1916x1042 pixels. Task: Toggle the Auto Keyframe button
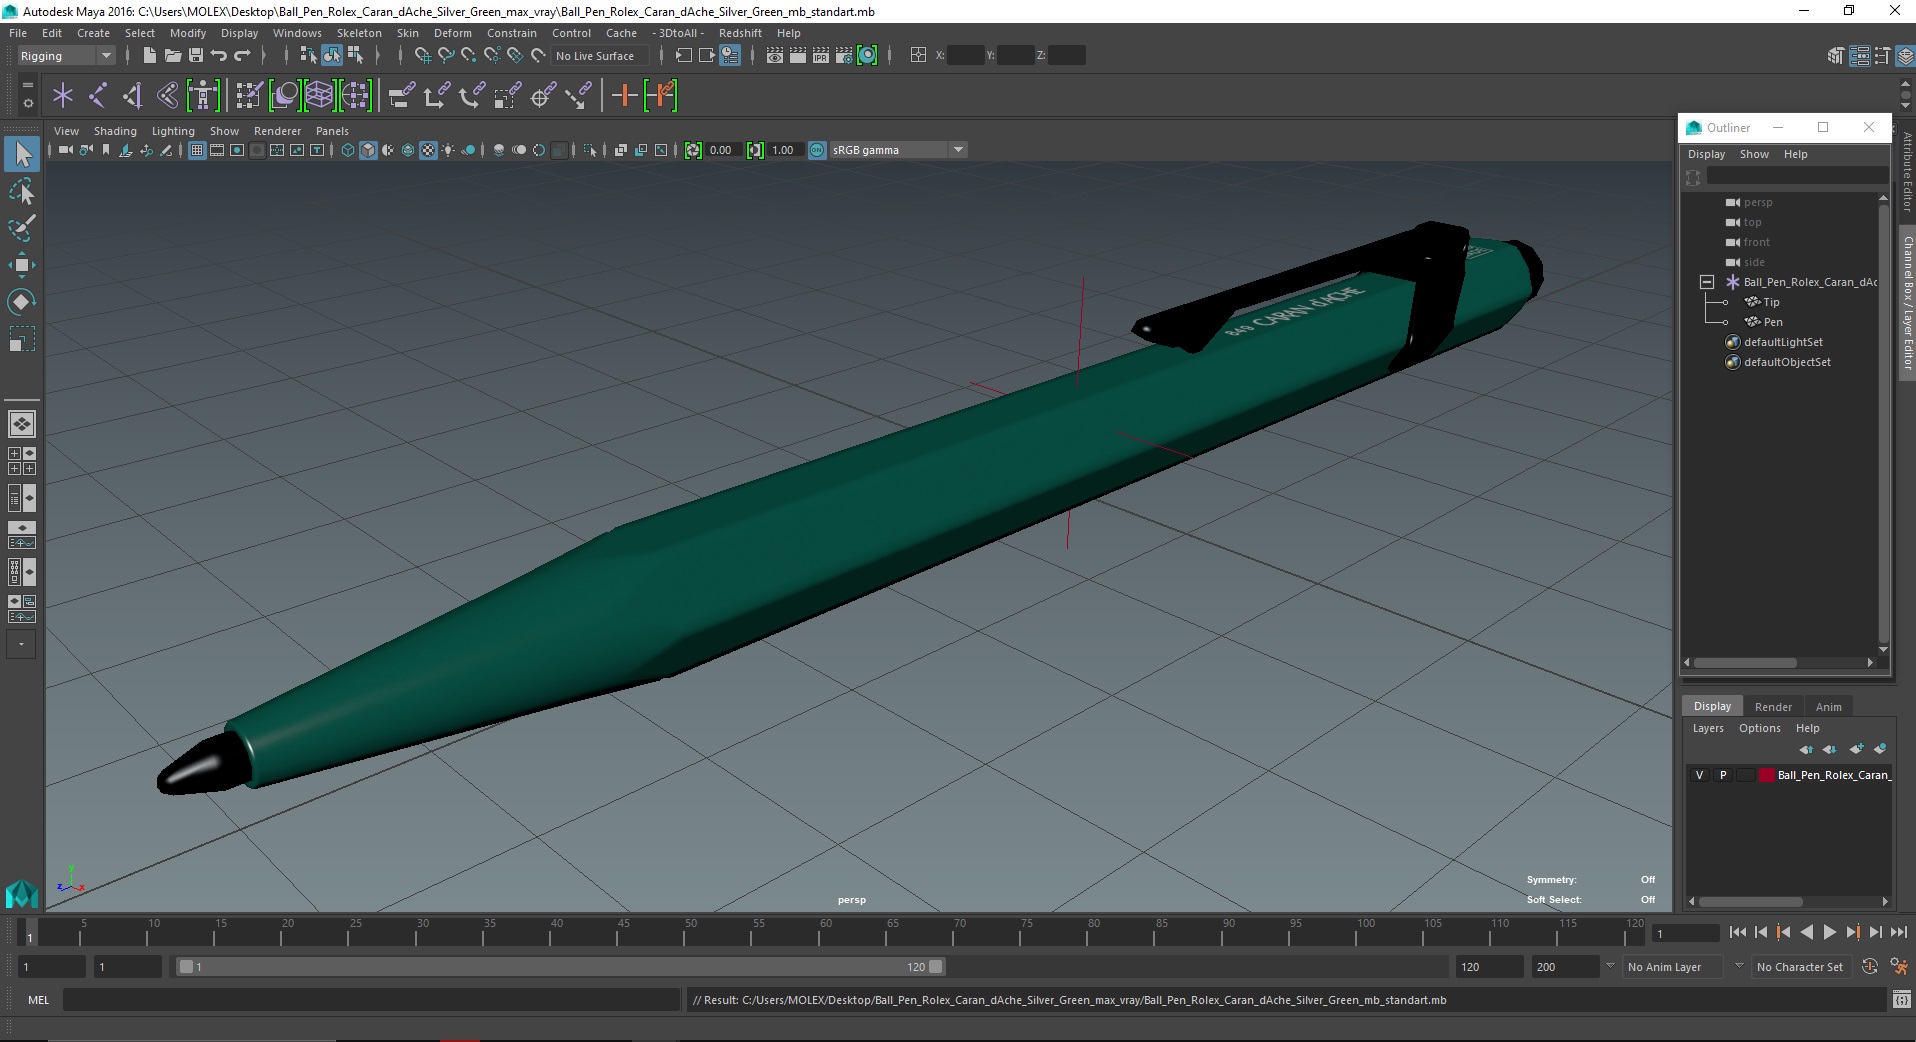tap(1870, 967)
